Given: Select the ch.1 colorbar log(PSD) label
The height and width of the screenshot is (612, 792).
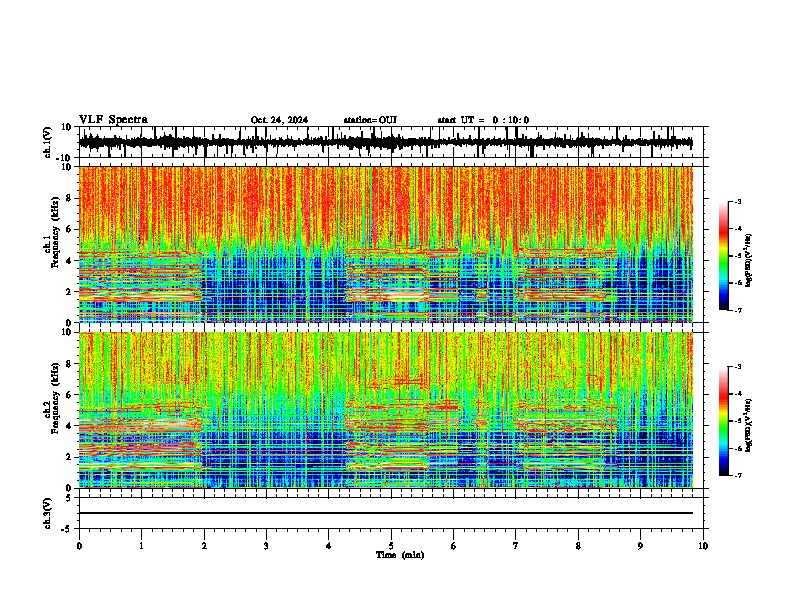Looking at the screenshot, I should click(x=748, y=260).
